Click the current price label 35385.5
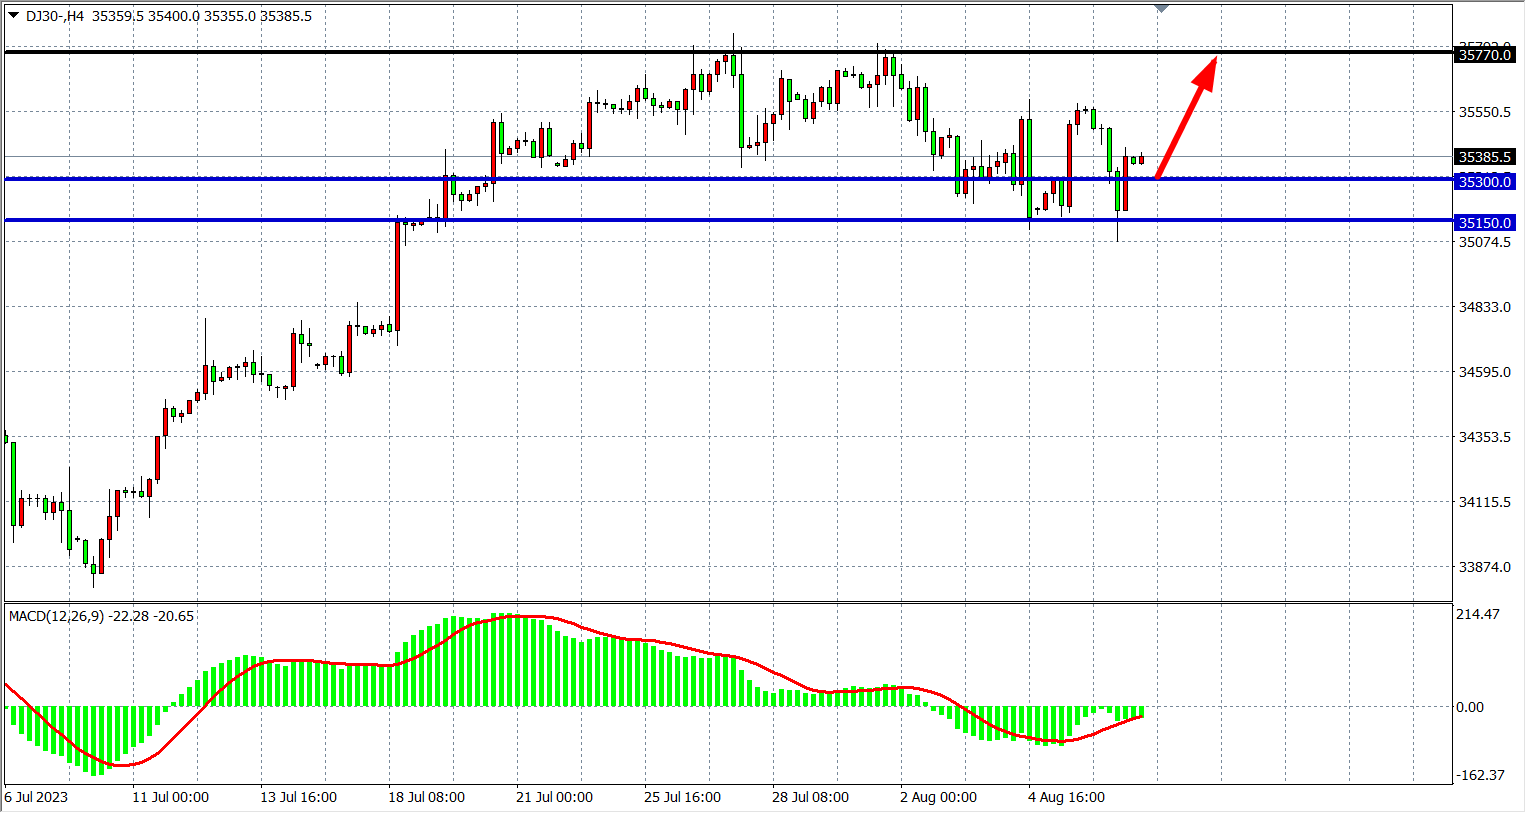The height and width of the screenshot is (813, 1526). pos(1484,157)
